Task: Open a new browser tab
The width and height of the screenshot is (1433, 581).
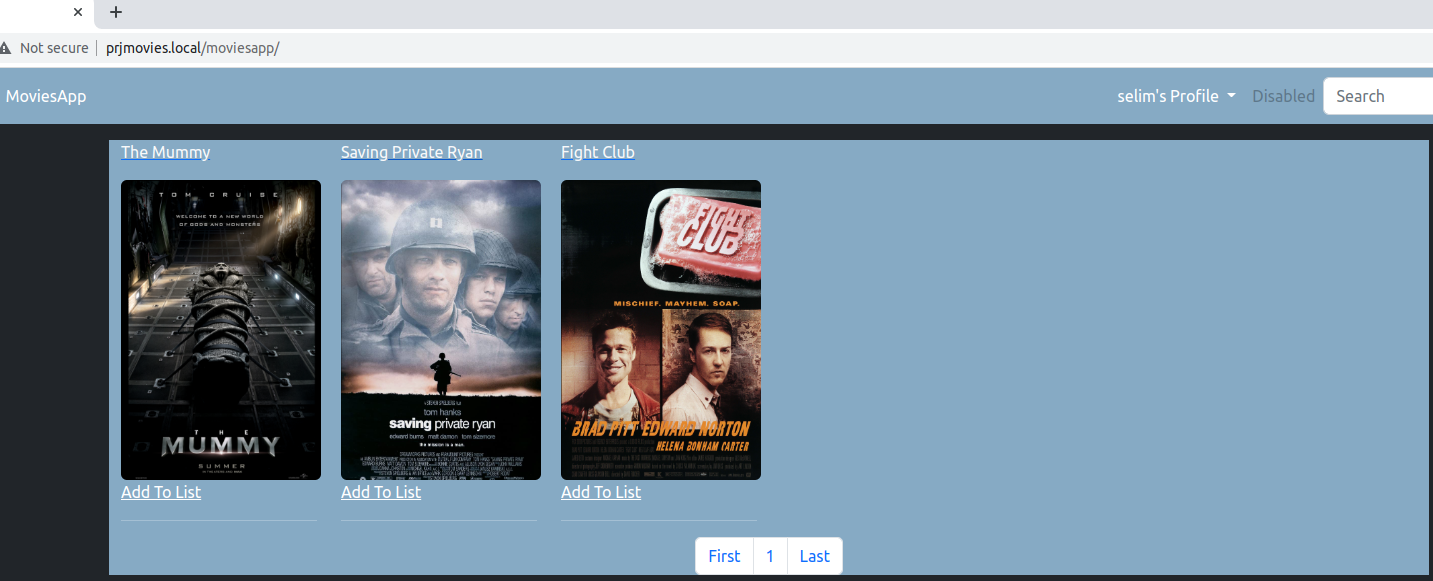Action: [x=116, y=12]
